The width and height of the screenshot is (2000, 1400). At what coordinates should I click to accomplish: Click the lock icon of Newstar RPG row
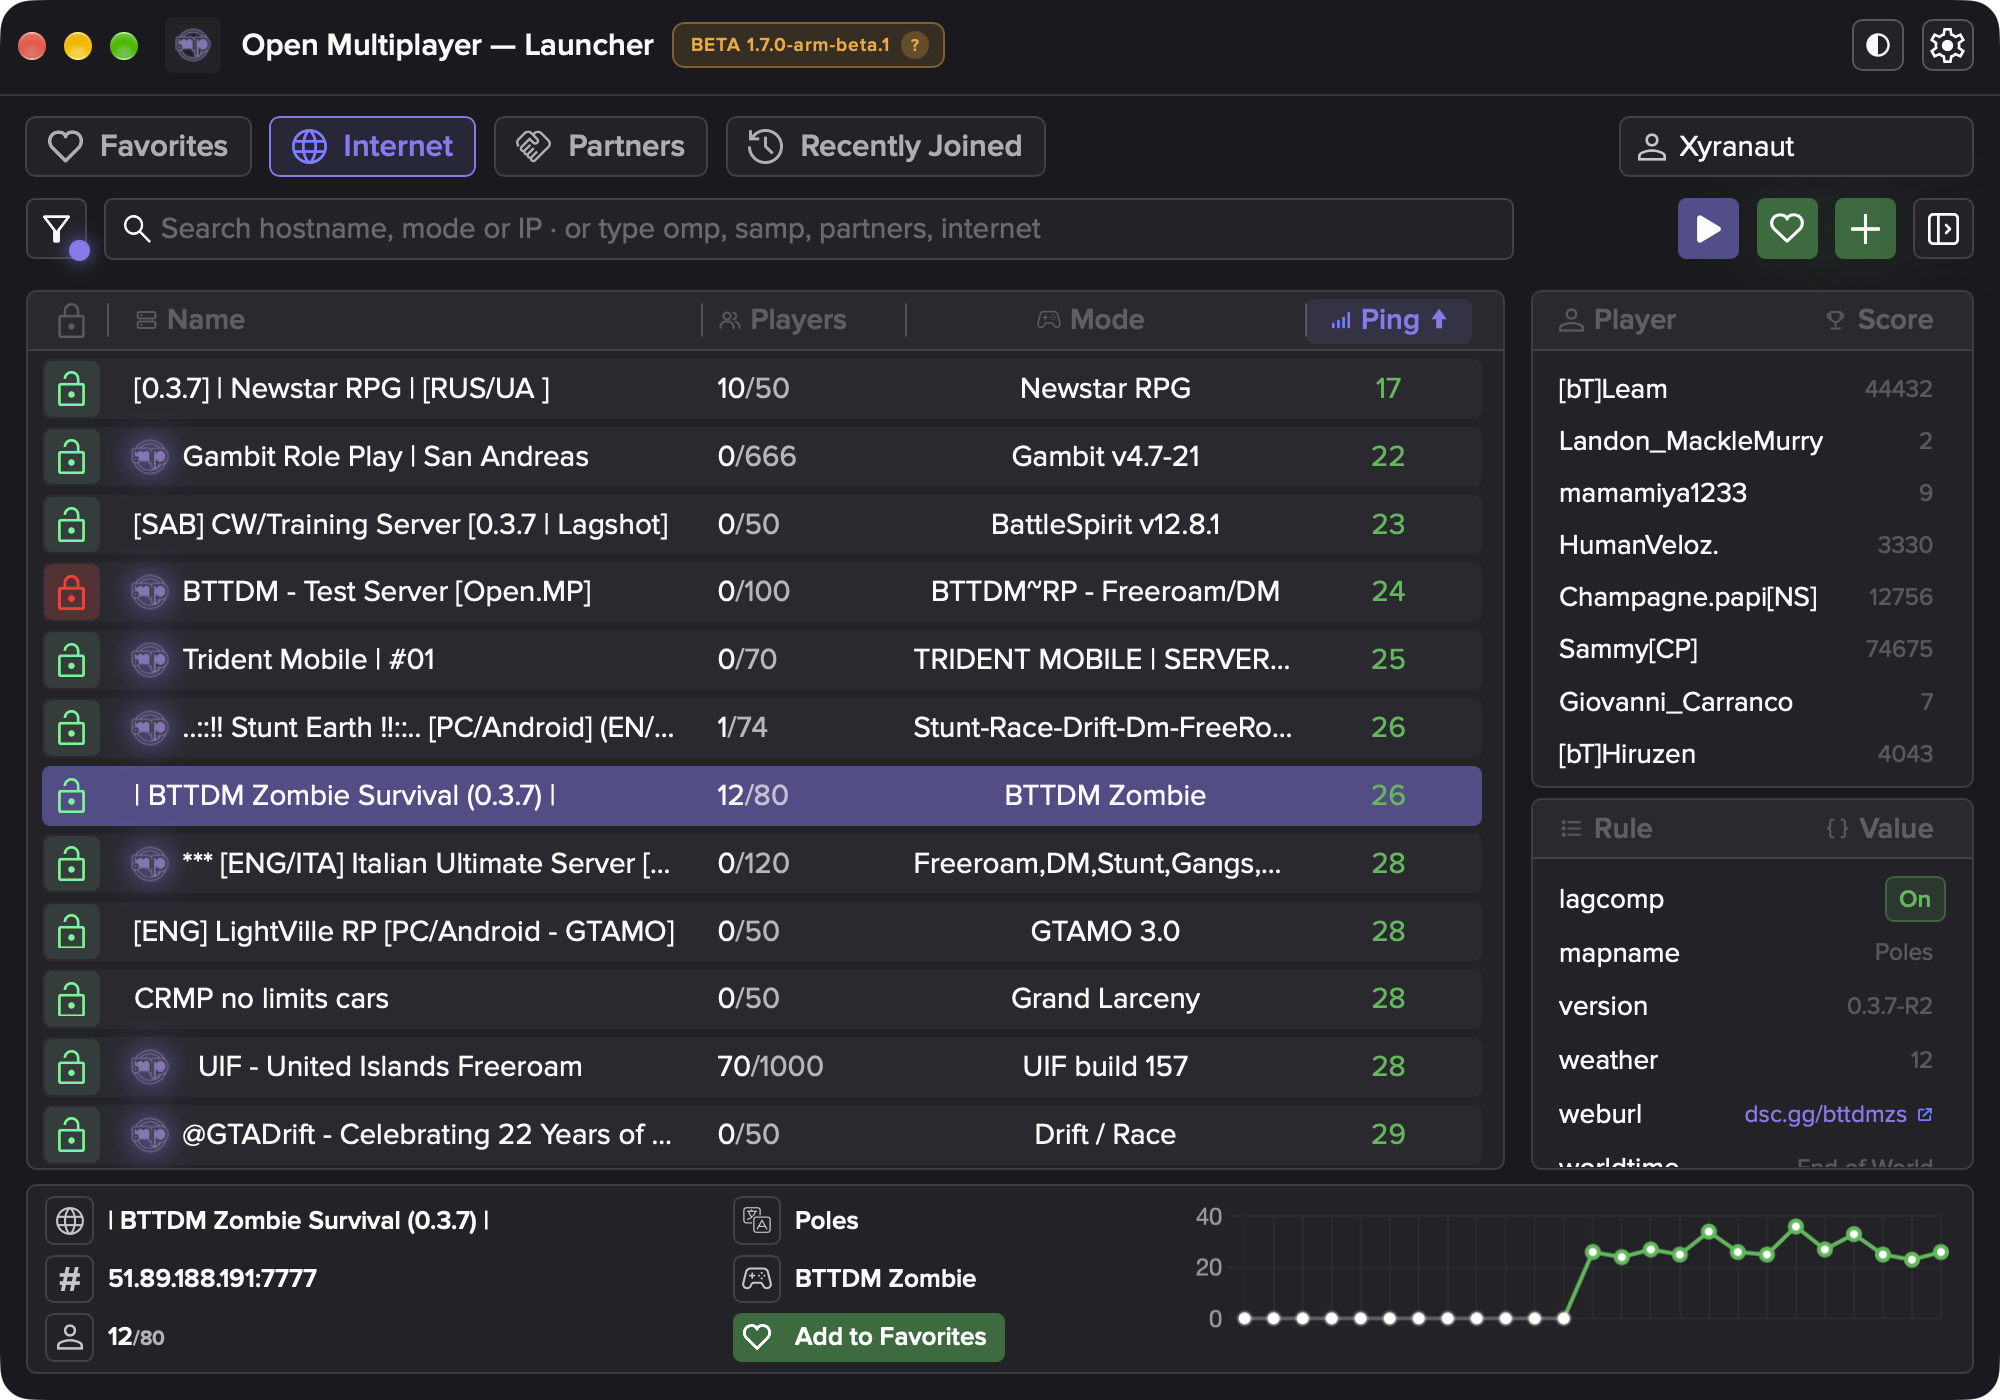pos(71,388)
